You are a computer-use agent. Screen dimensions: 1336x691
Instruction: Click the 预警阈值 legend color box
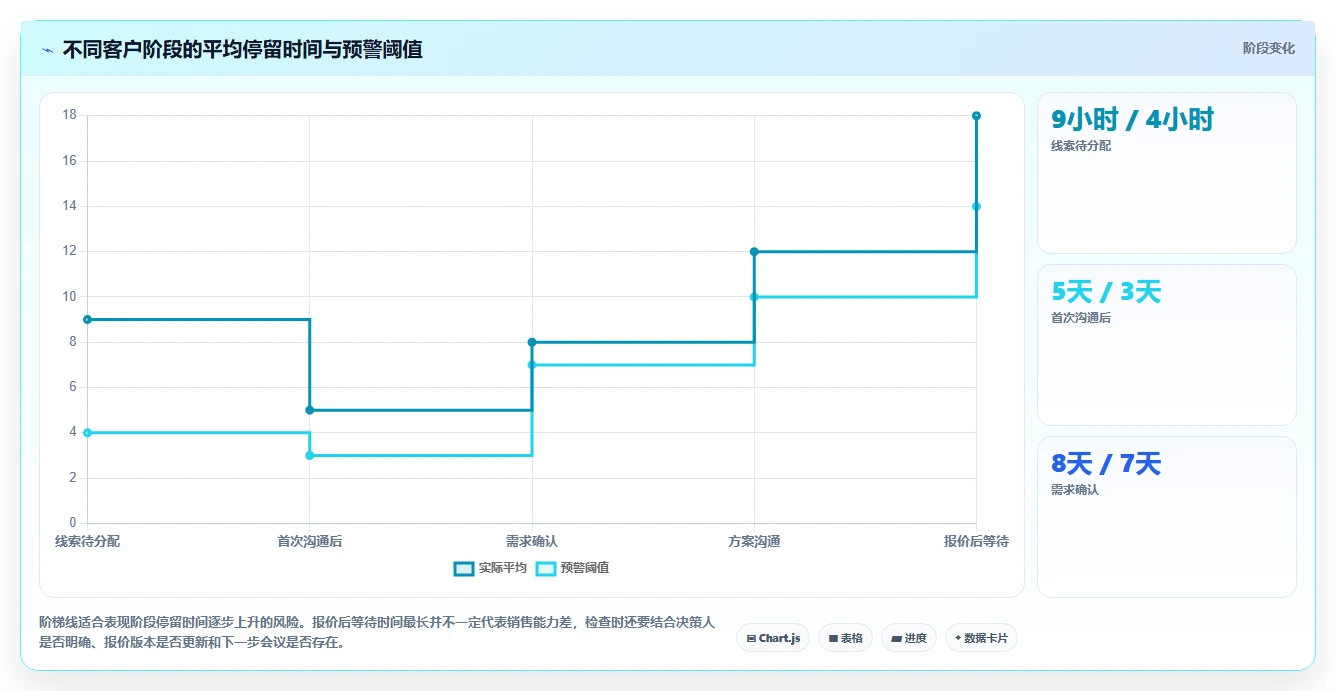point(546,568)
